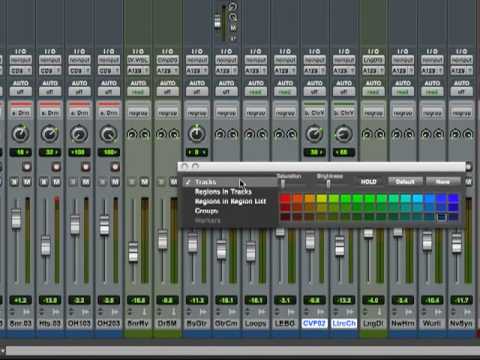Click the Snr.03 volume level readout

click(x=20, y=300)
